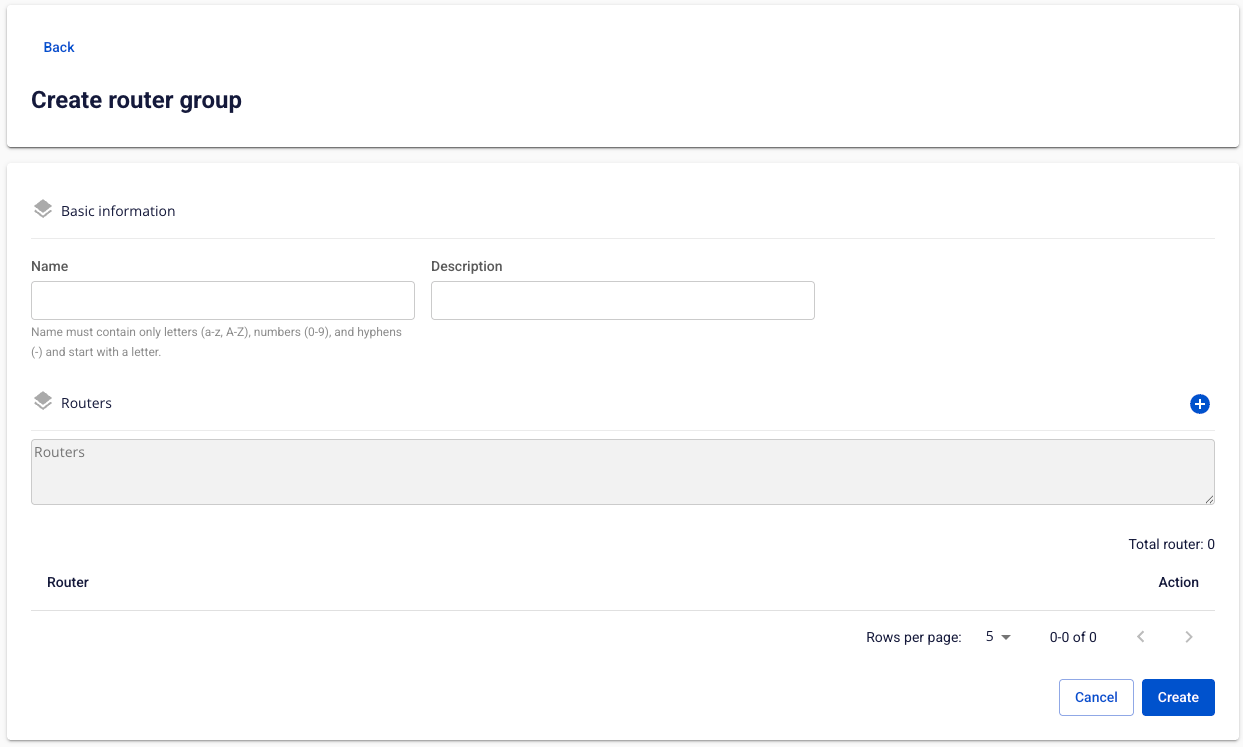Image resolution: width=1243 pixels, height=747 pixels.
Task: Click the Routers section layers icon
Action: point(43,402)
